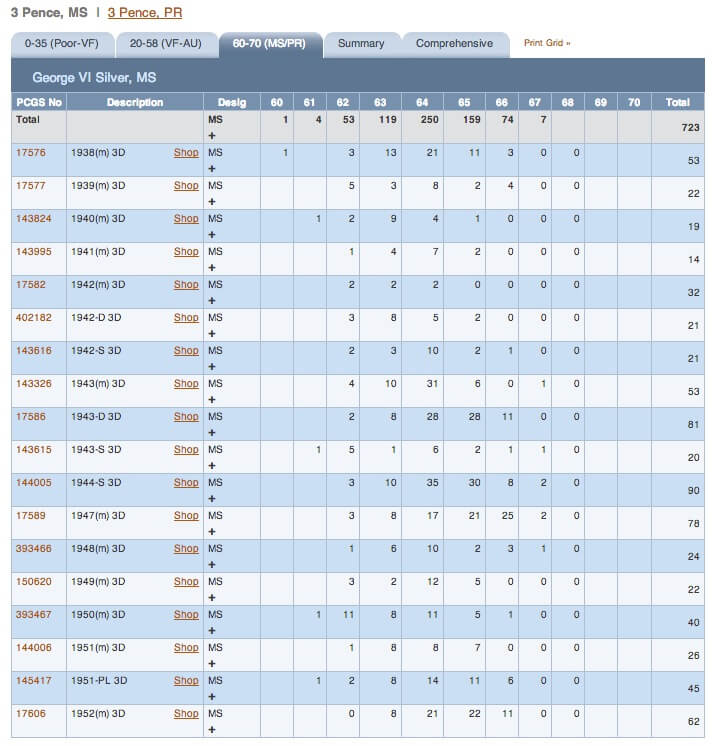This screenshot has height=746, width=712.
Task: Expand plus icon for 1938(m) 3D row
Action: click(212, 169)
